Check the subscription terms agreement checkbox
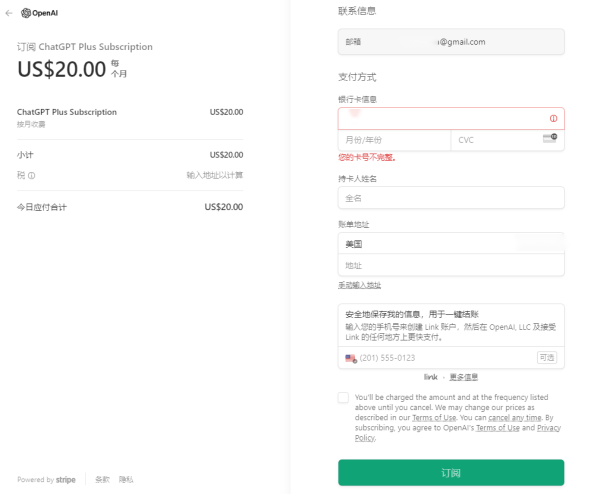Screen dimensions: 600x494 [x=343, y=398]
